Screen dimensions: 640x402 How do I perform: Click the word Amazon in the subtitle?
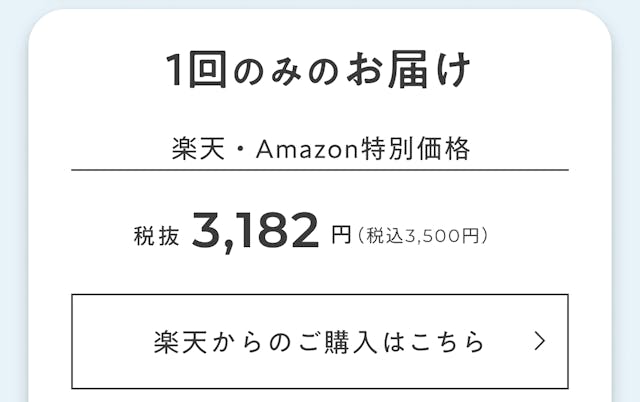pyautogui.click(x=305, y=150)
